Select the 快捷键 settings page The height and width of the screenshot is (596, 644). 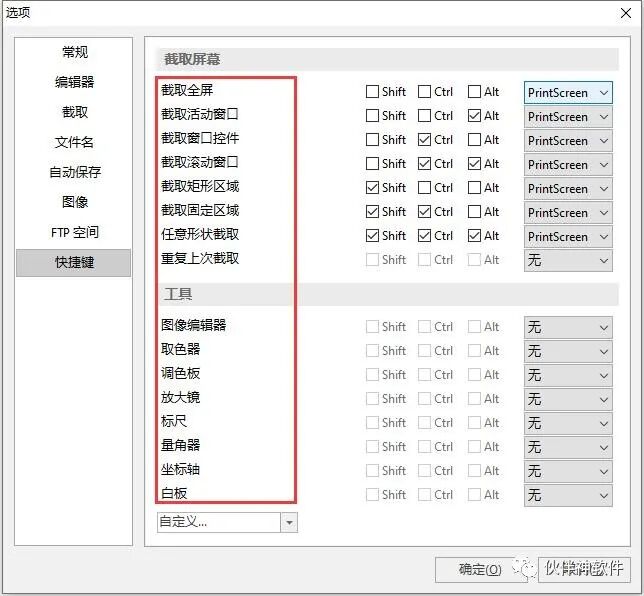74,262
